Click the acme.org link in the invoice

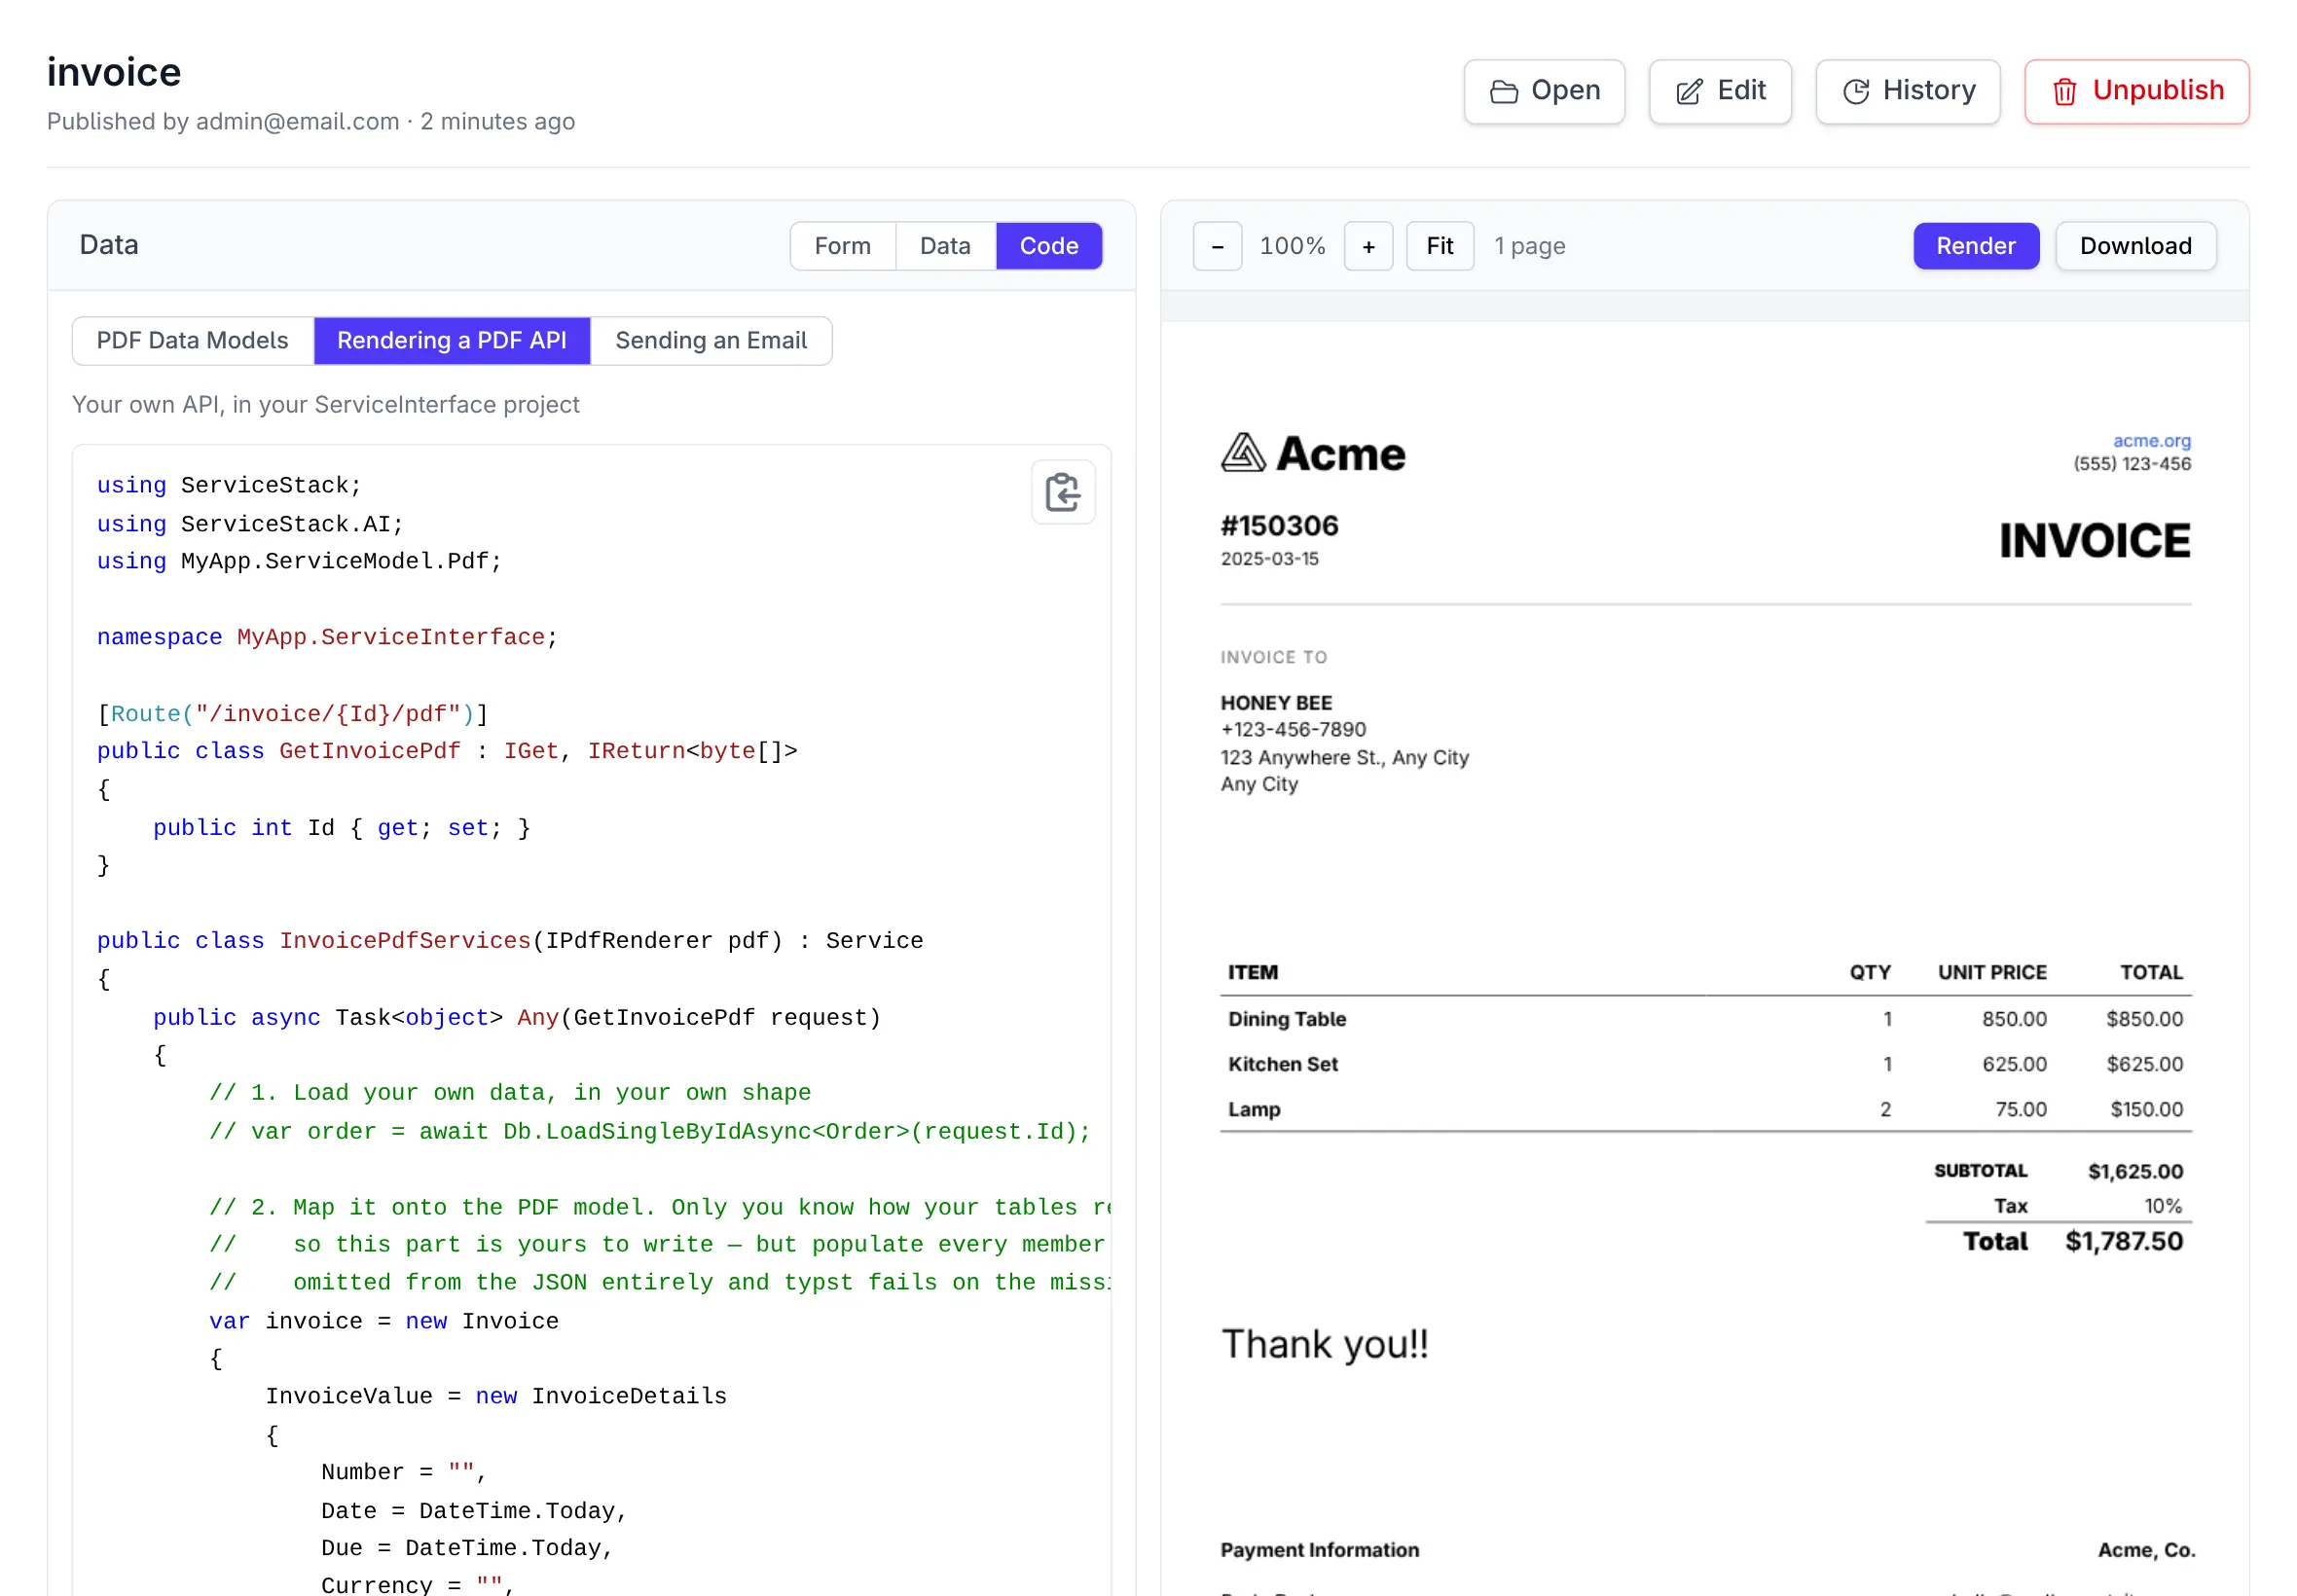2150,441
